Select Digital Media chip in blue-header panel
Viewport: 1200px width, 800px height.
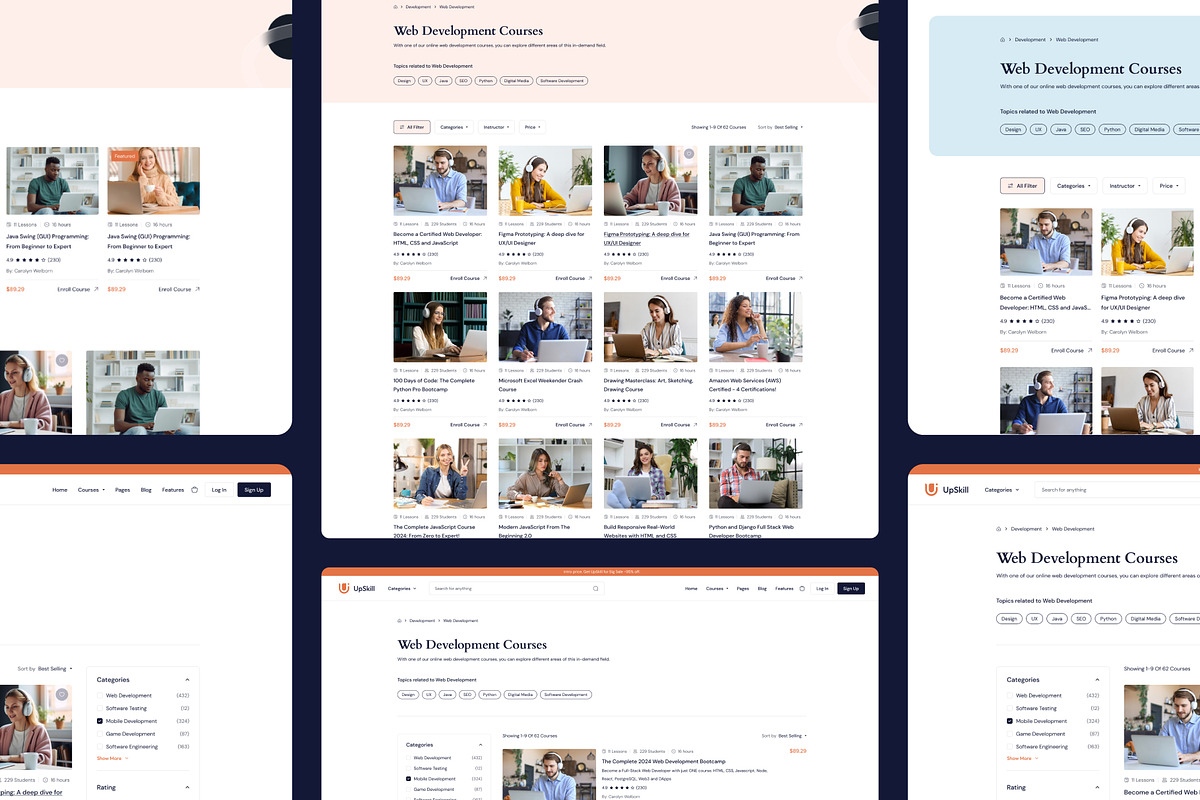tap(1149, 129)
